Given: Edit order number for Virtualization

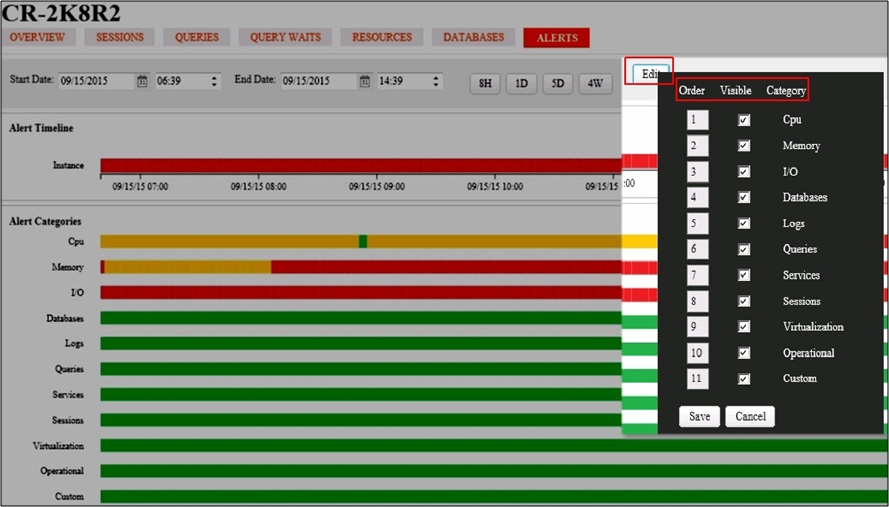Looking at the screenshot, I should pos(697,327).
